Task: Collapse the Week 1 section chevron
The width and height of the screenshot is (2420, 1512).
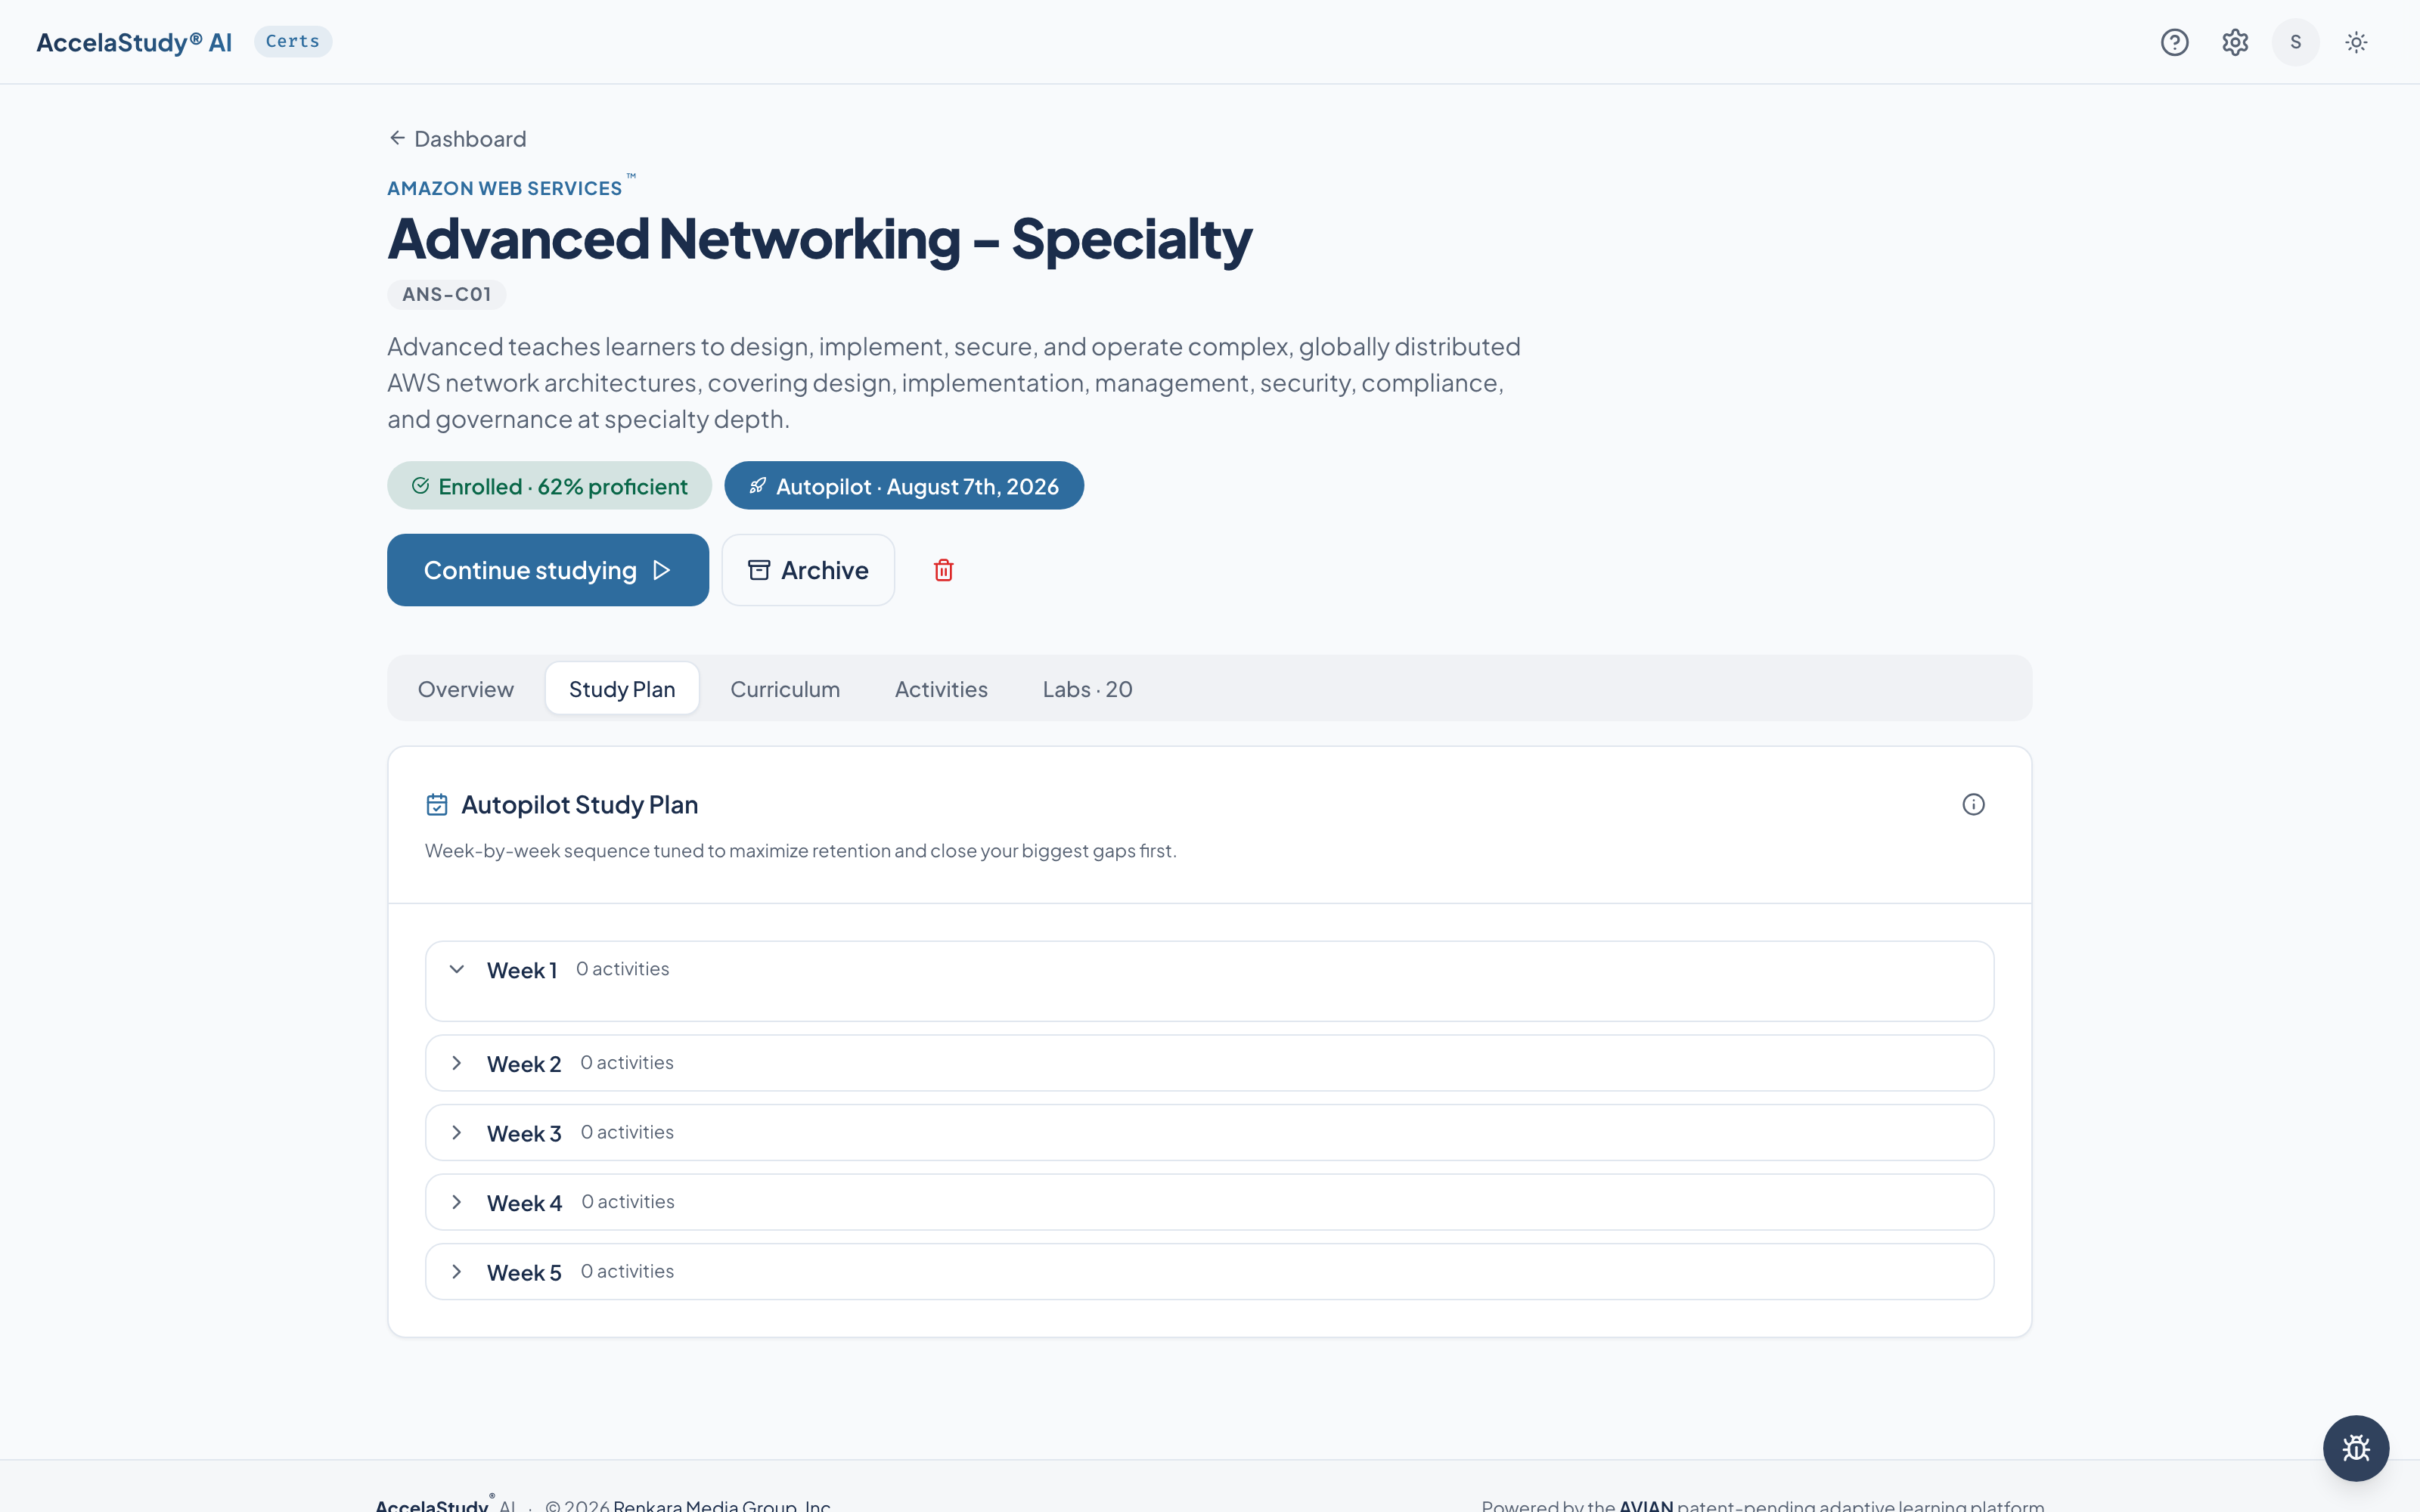Action: click(457, 969)
